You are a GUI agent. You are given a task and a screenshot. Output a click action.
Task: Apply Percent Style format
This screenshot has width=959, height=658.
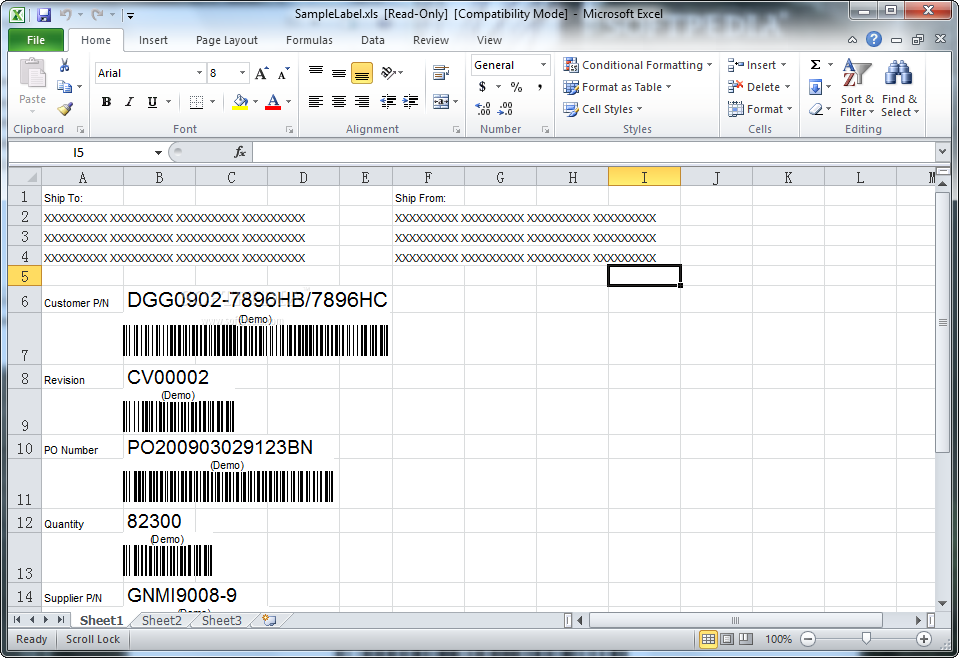(516, 87)
